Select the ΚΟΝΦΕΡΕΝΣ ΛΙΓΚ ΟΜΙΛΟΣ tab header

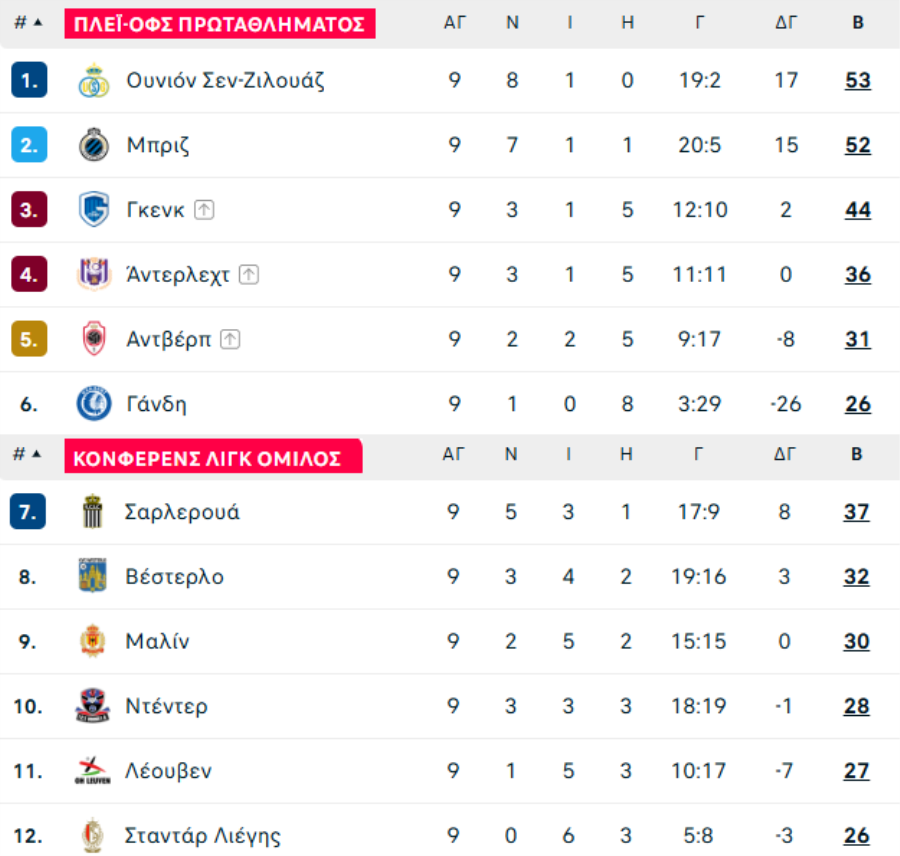tap(213, 456)
